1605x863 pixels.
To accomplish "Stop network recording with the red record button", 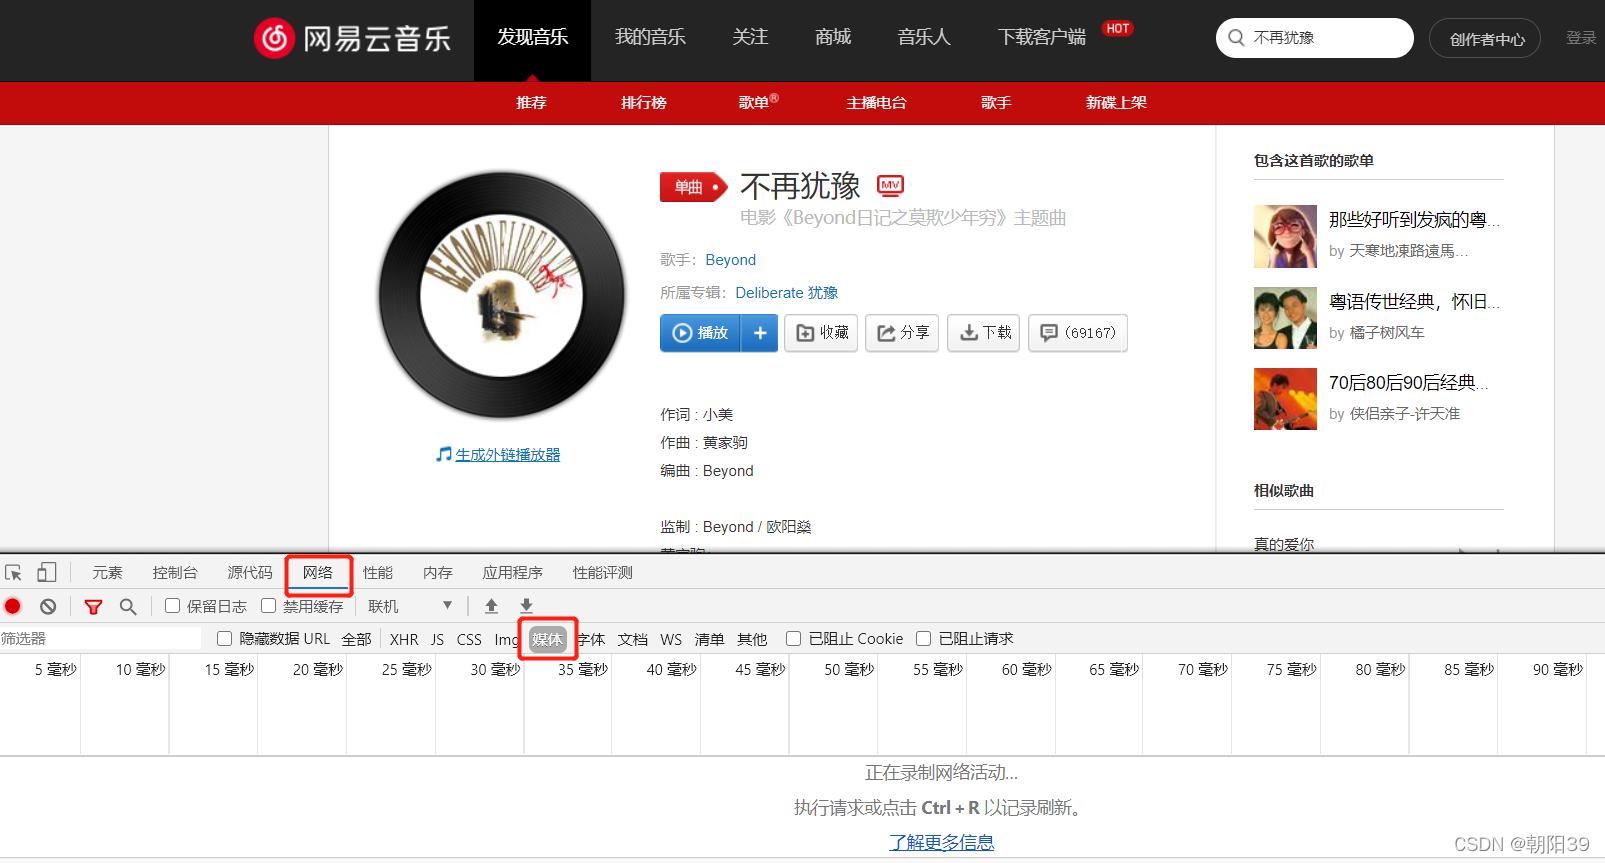I will 13,606.
